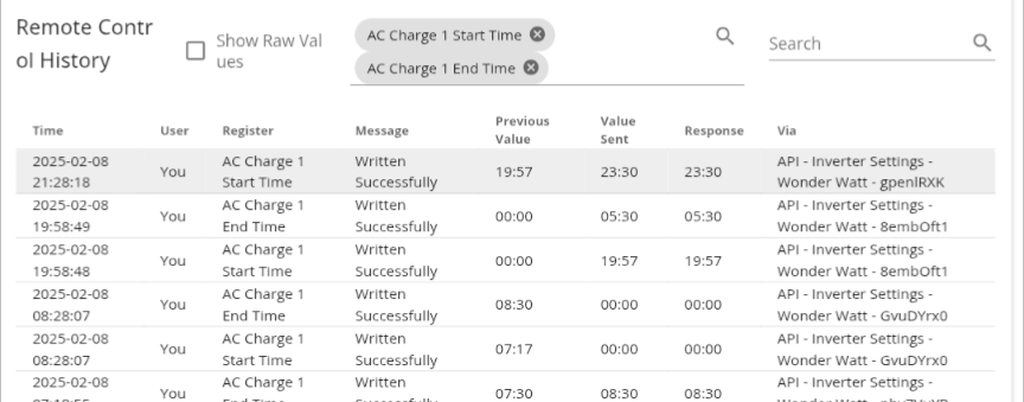
Task: Focus the Search text input
Action: tap(865, 43)
